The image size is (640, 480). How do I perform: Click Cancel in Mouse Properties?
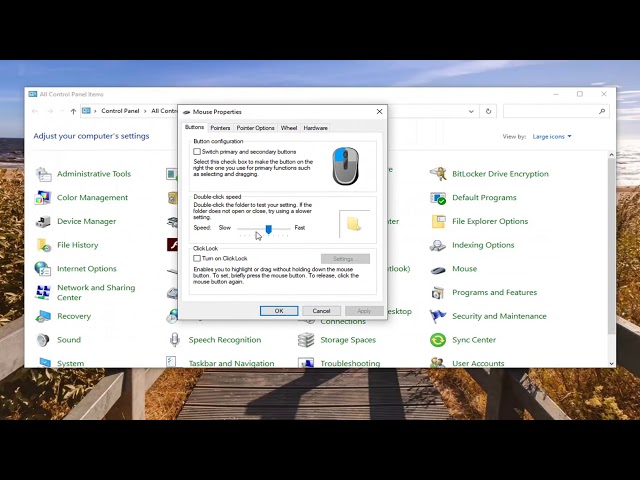[x=321, y=311]
